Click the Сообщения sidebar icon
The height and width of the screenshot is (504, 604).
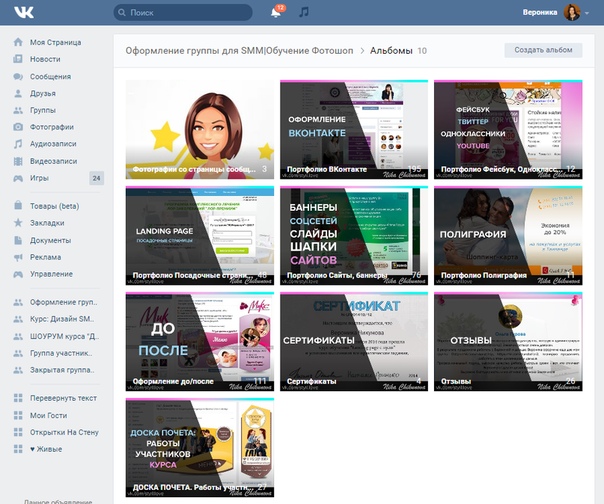tap(17, 76)
